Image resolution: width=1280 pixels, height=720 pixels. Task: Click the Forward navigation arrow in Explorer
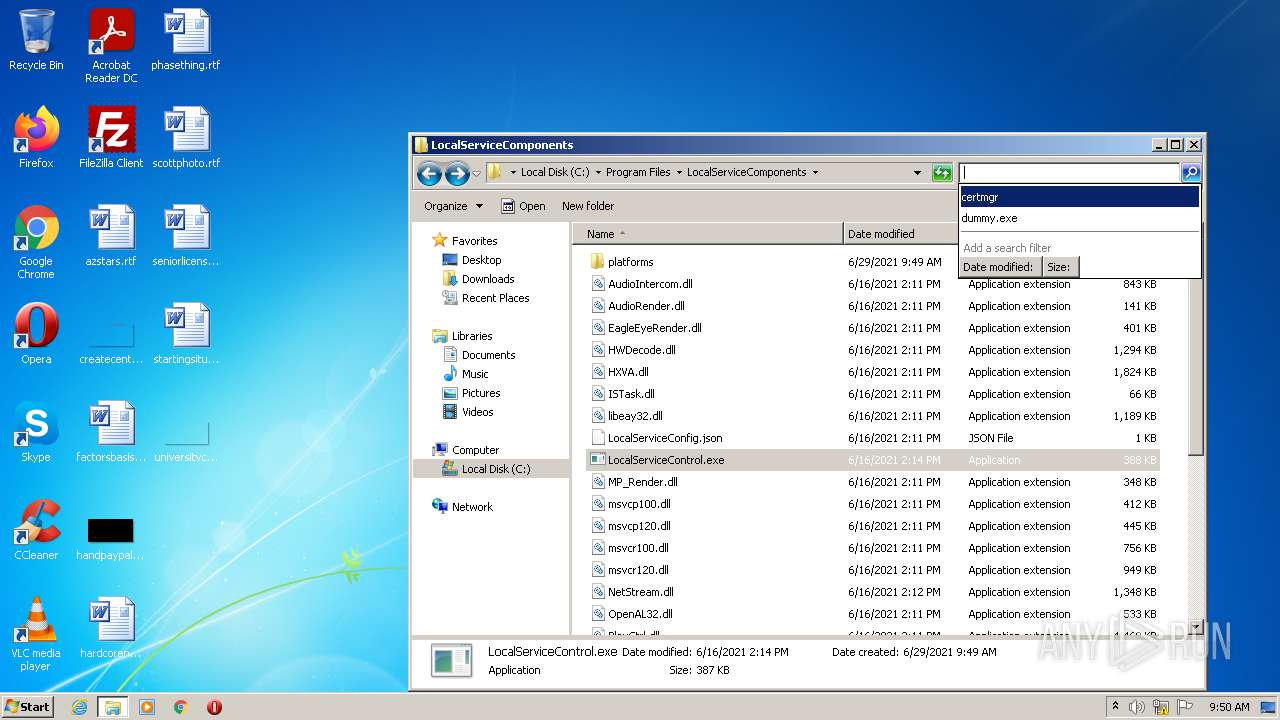pyautogui.click(x=457, y=173)
